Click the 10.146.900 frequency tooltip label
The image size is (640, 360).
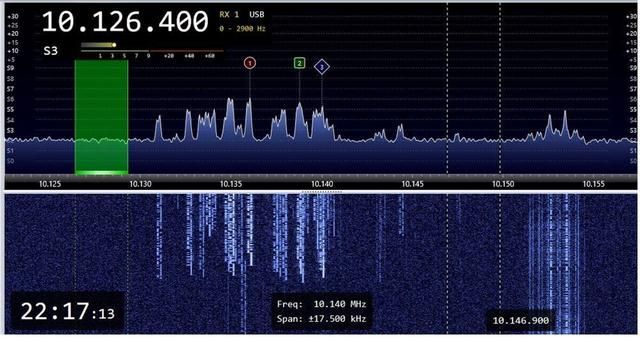(x=520, y=321)
